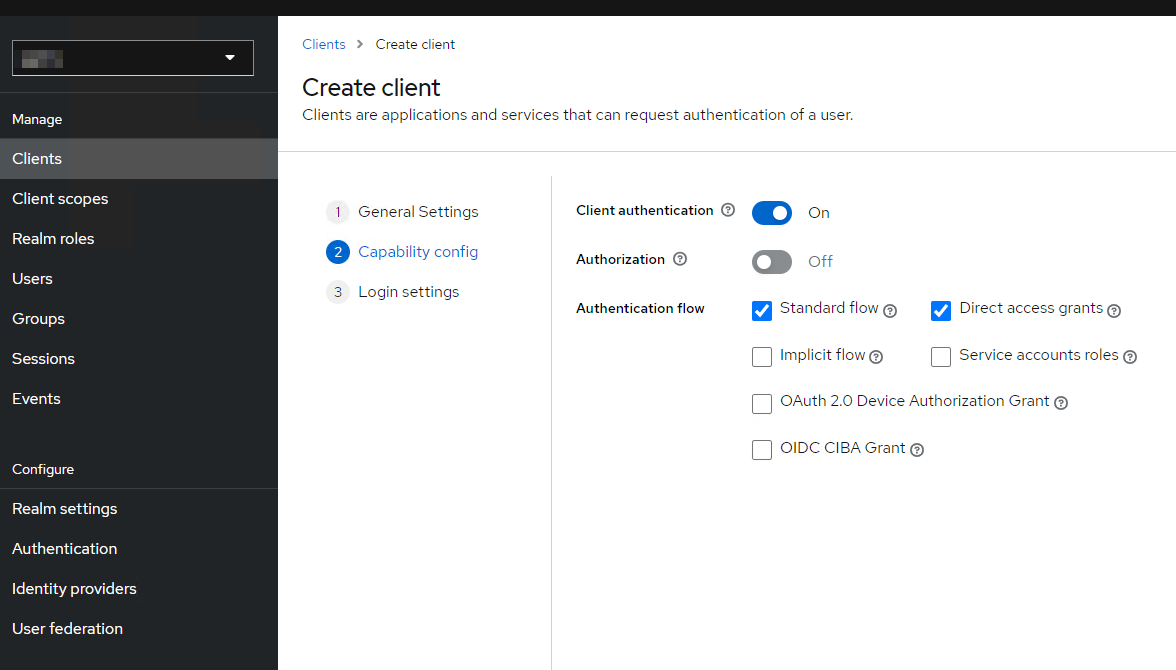Uncheck the Standard flow checkbox

tap(762, 311)
